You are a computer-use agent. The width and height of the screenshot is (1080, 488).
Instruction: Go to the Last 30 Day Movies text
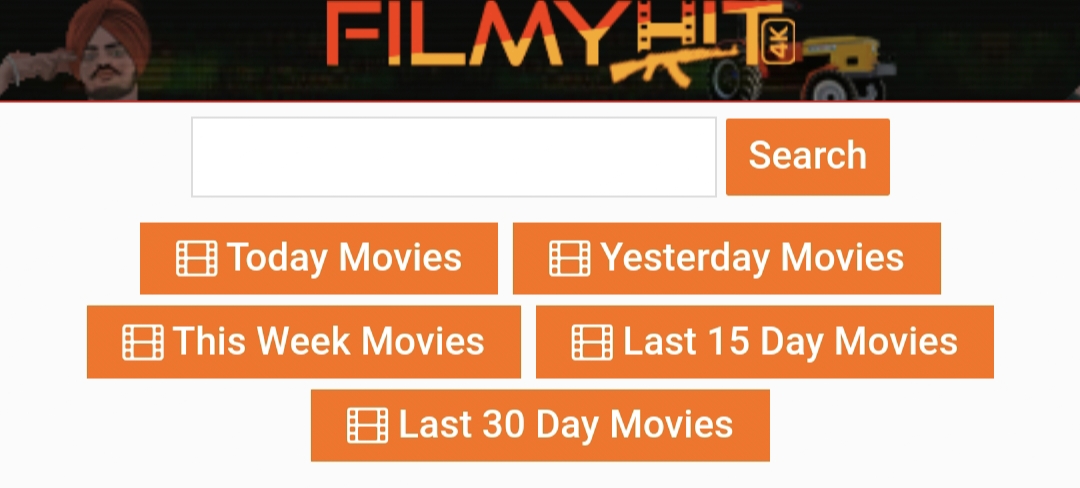[x=565, y=425]
